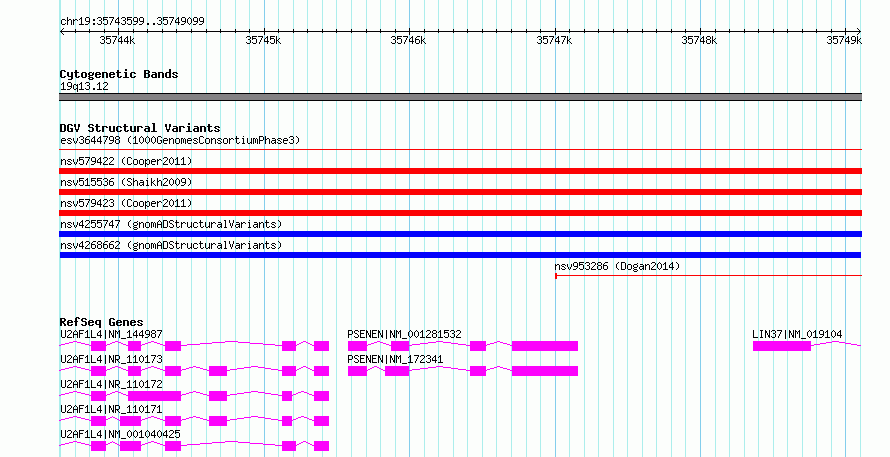Open nsv4268662 (gnomADStructuralVariants) variant label
The width and height of the screenshot is (890, 457).
[x=171, y=245]
